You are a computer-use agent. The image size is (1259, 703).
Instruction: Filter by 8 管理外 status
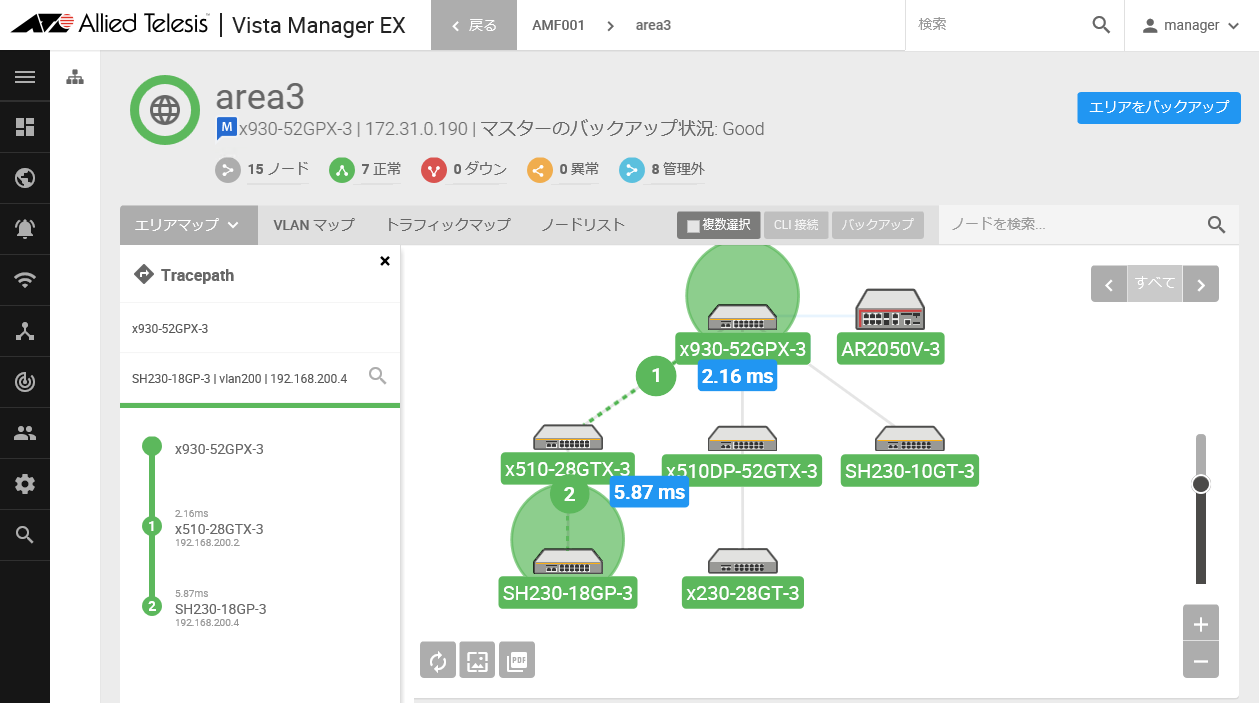662,170
